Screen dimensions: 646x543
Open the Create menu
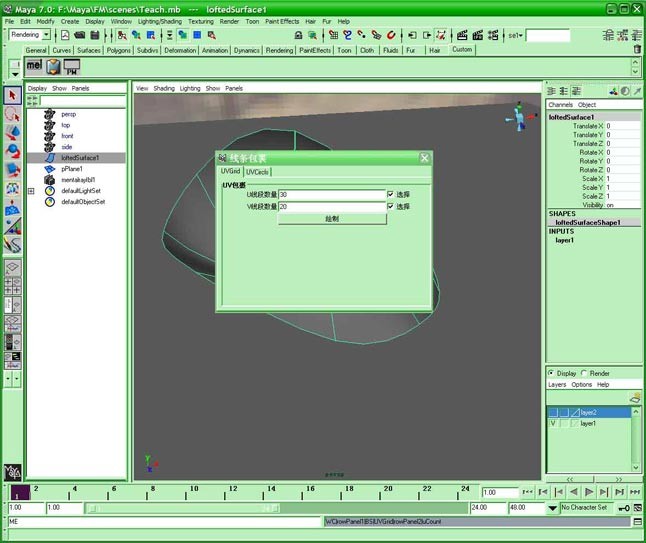pyautogui.click(x=70, y=21)
